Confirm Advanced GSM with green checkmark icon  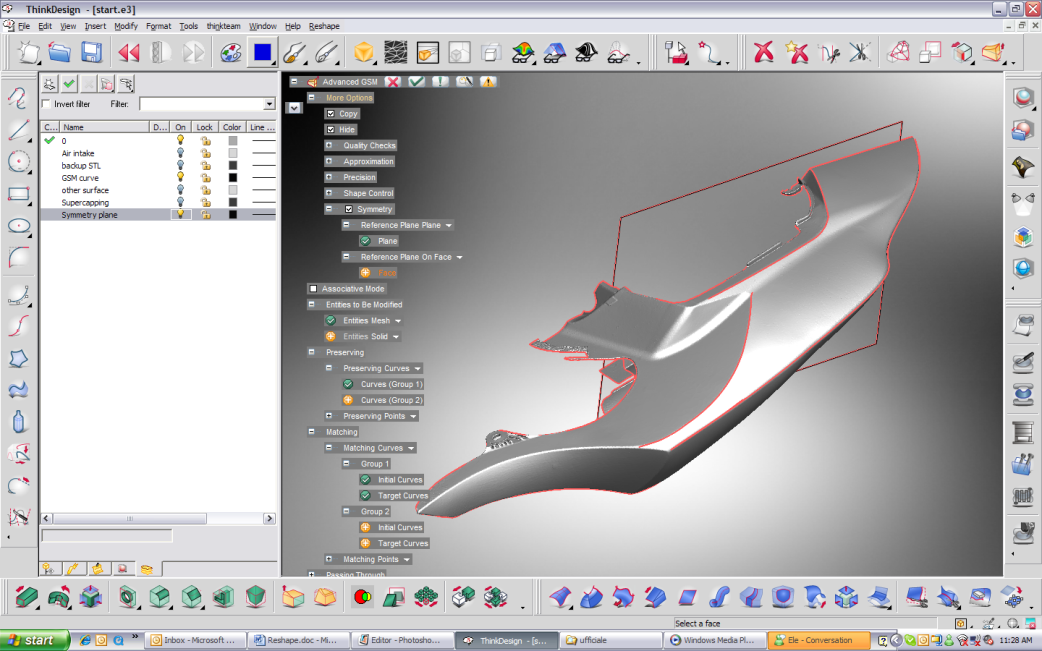416,82
